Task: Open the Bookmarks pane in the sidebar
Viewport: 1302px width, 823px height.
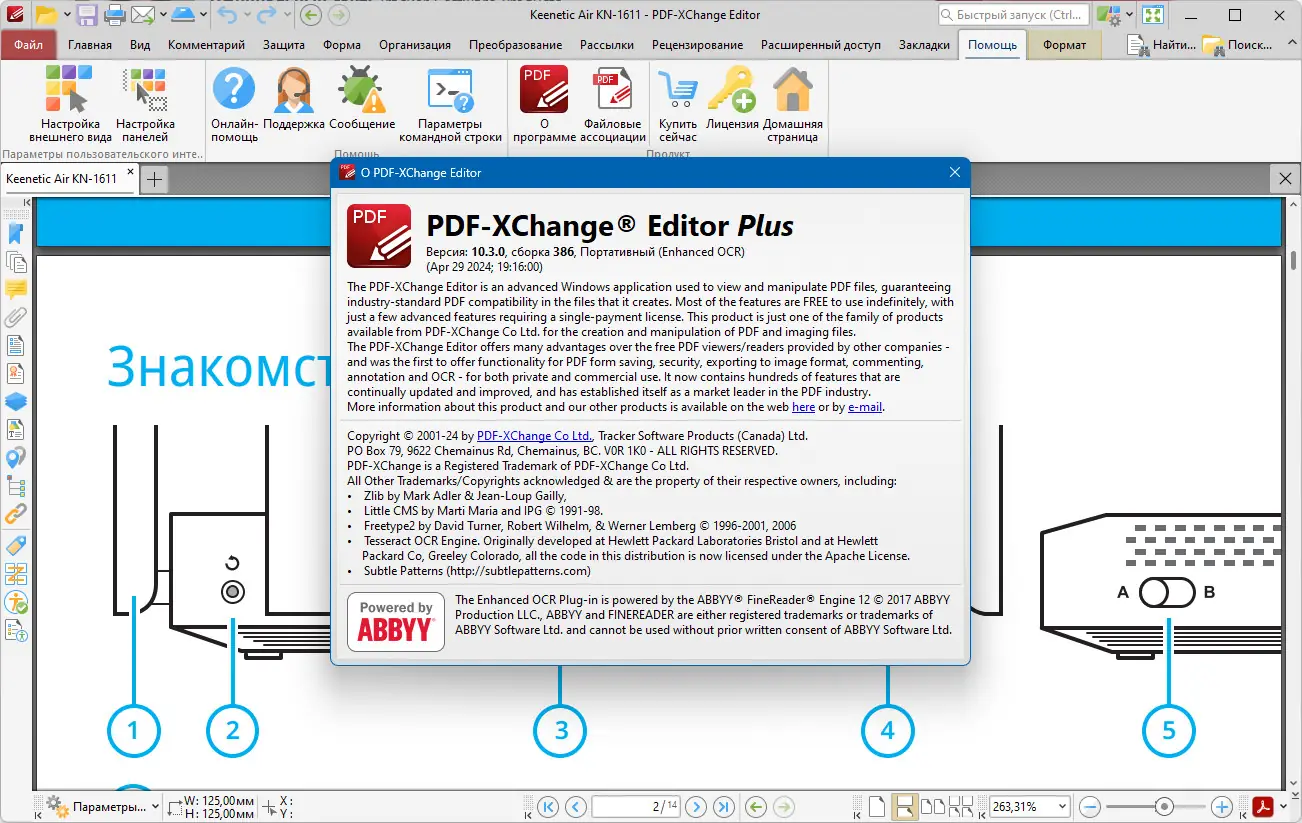Action: pos(16,233)
